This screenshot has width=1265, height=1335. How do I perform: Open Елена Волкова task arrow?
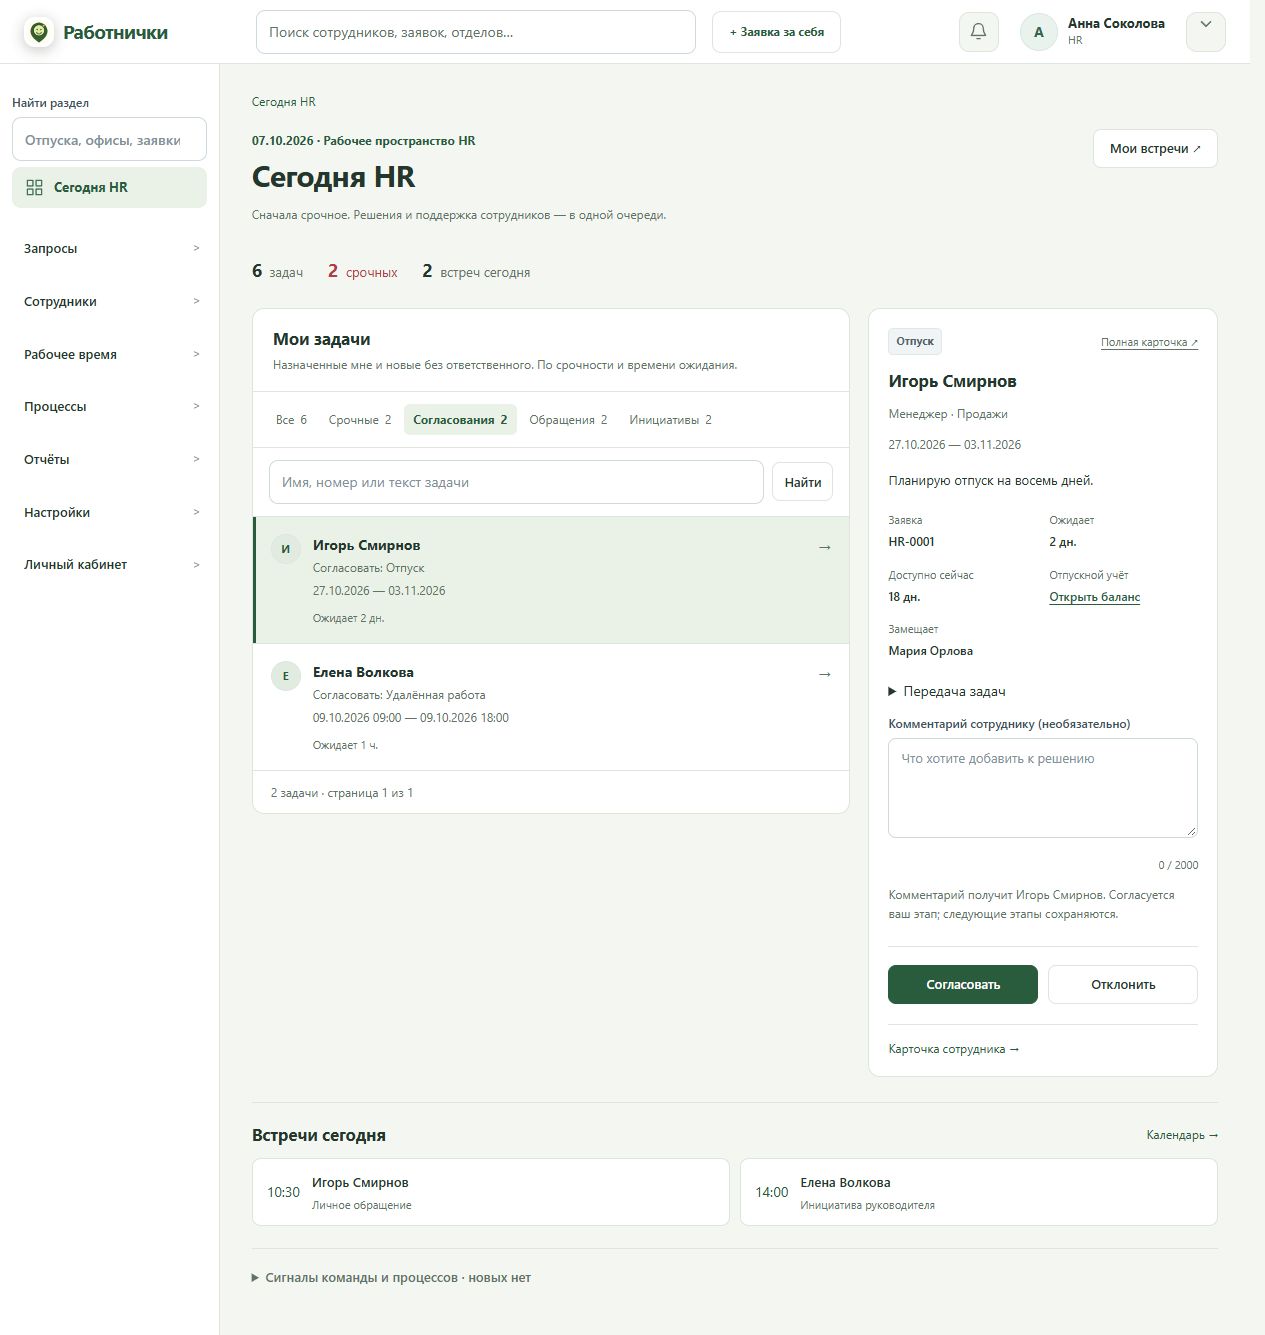point(825,674)
